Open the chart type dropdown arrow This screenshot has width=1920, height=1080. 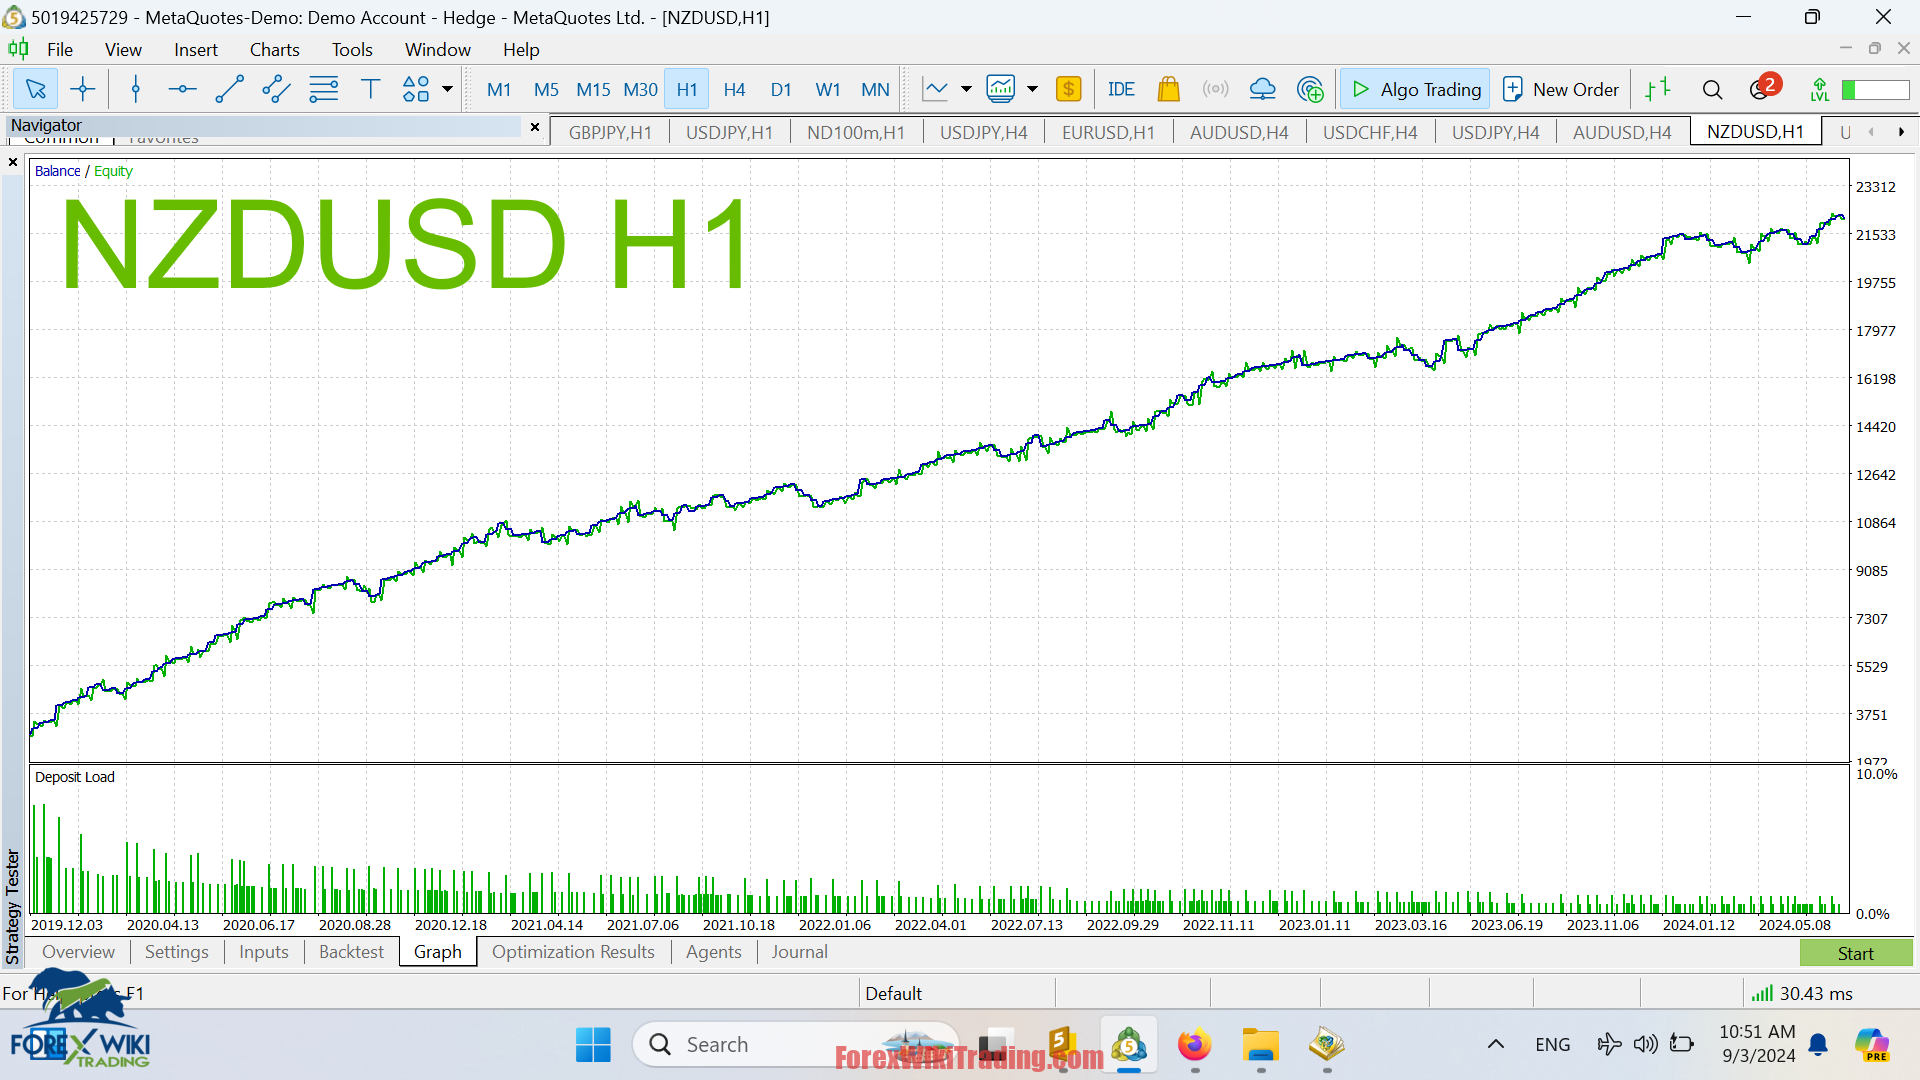965,89
